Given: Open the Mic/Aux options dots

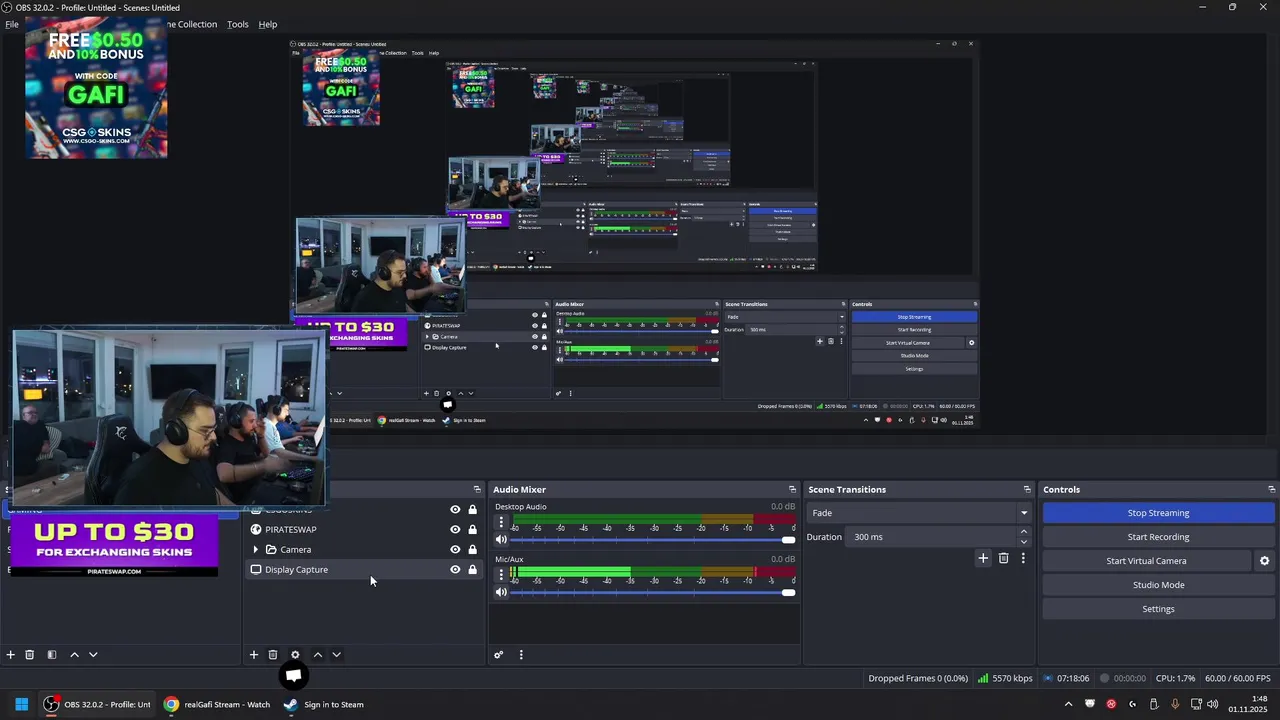Looking at the screenshot, I should 501,574.
